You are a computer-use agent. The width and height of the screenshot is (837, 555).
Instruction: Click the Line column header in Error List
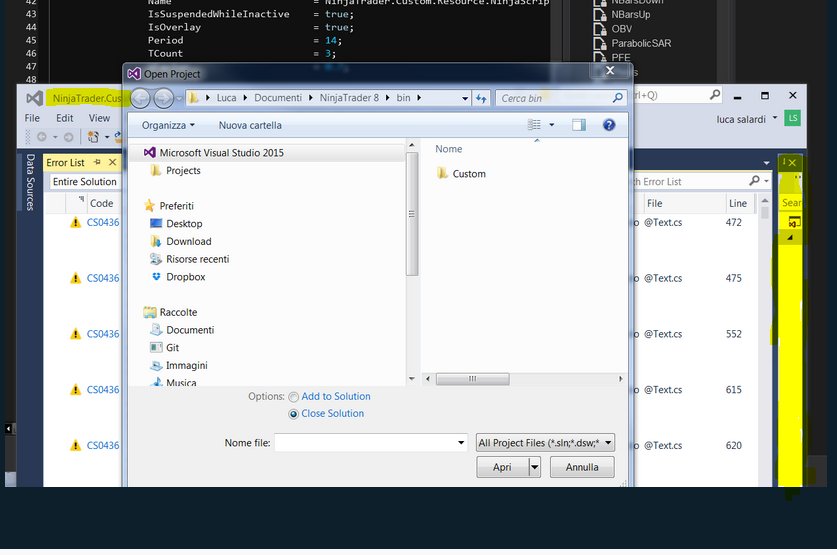738,203
